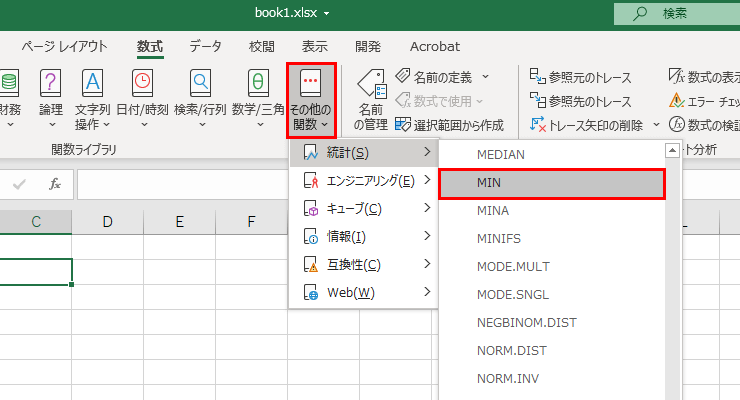
Task: Switch to 表示 tab
Action: tap(315, 46)
